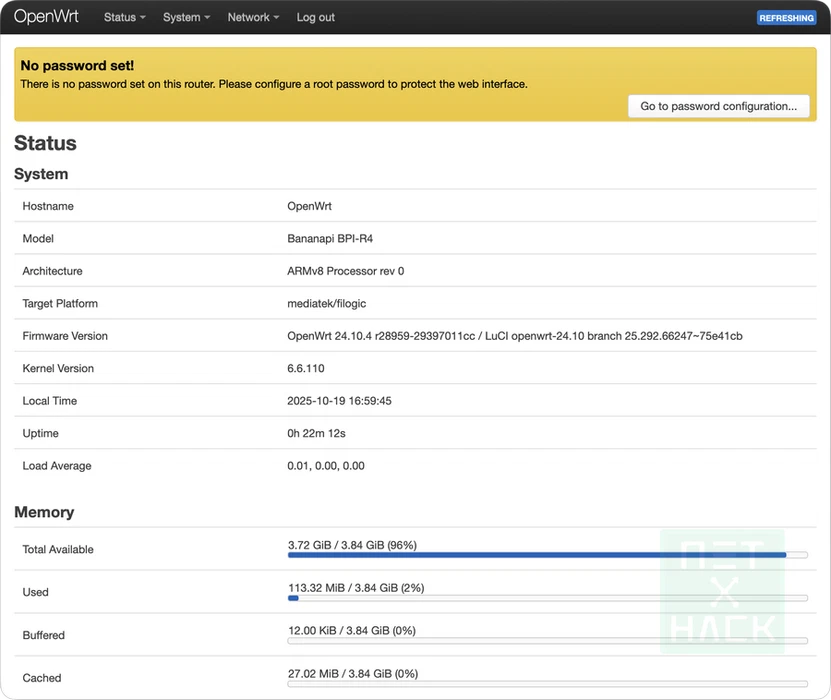Screen dimensions: 831x700
Task: Click the Cached memory progress bar
Action: pyautogui.click(x=547, y=684)
